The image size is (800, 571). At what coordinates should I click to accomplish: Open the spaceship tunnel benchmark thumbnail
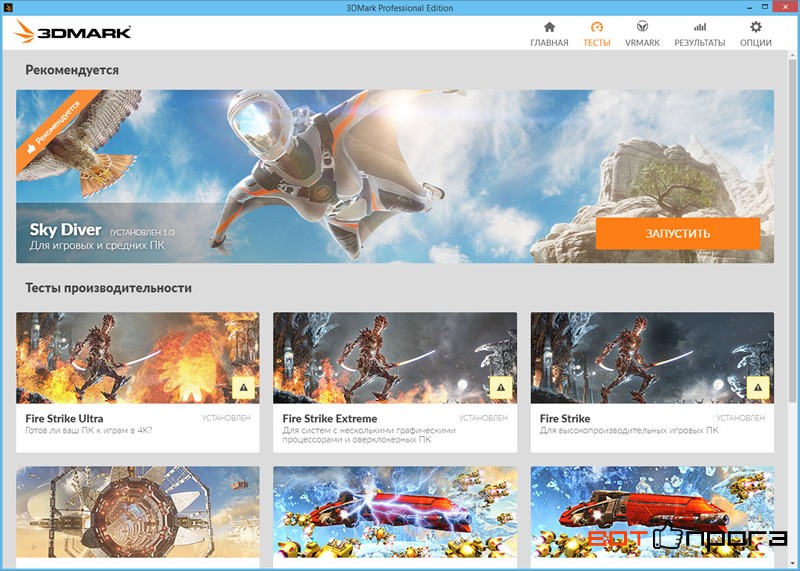pyautogui.click(x=138, y=512)
